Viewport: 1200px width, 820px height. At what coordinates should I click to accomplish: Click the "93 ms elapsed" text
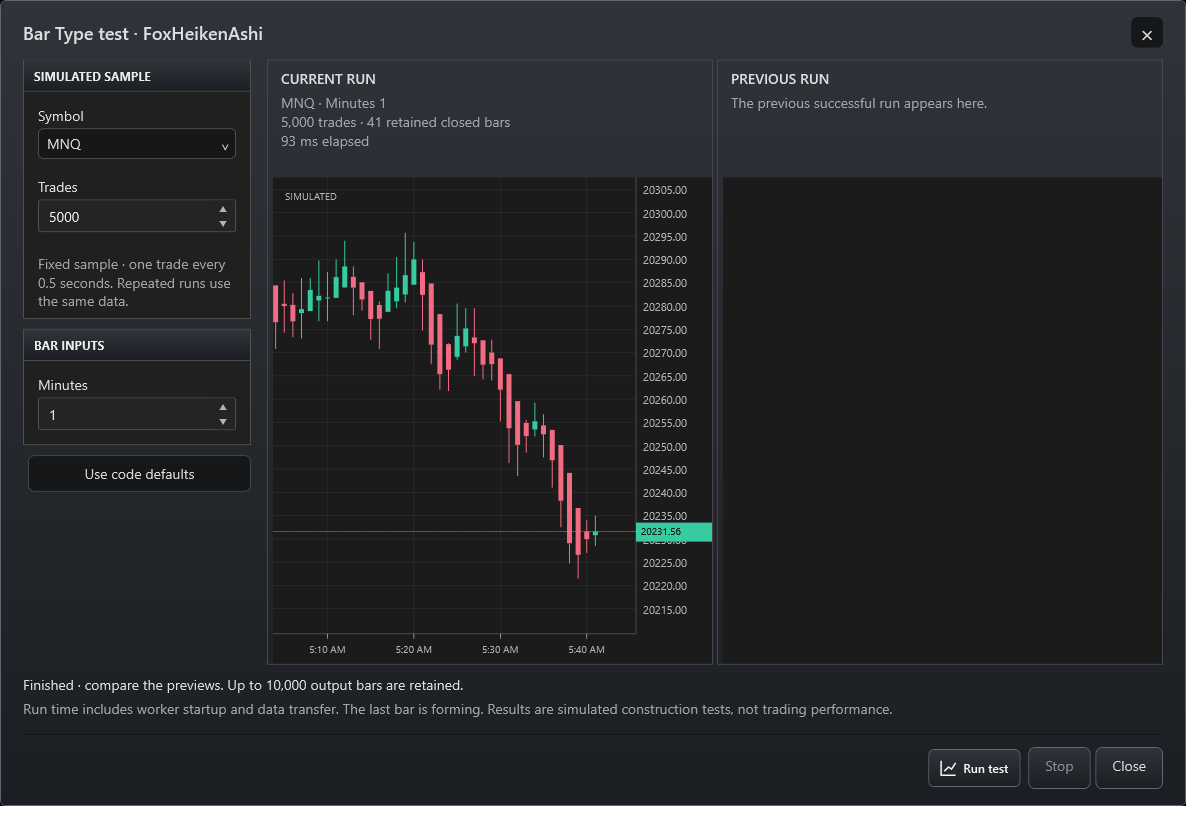325,141
